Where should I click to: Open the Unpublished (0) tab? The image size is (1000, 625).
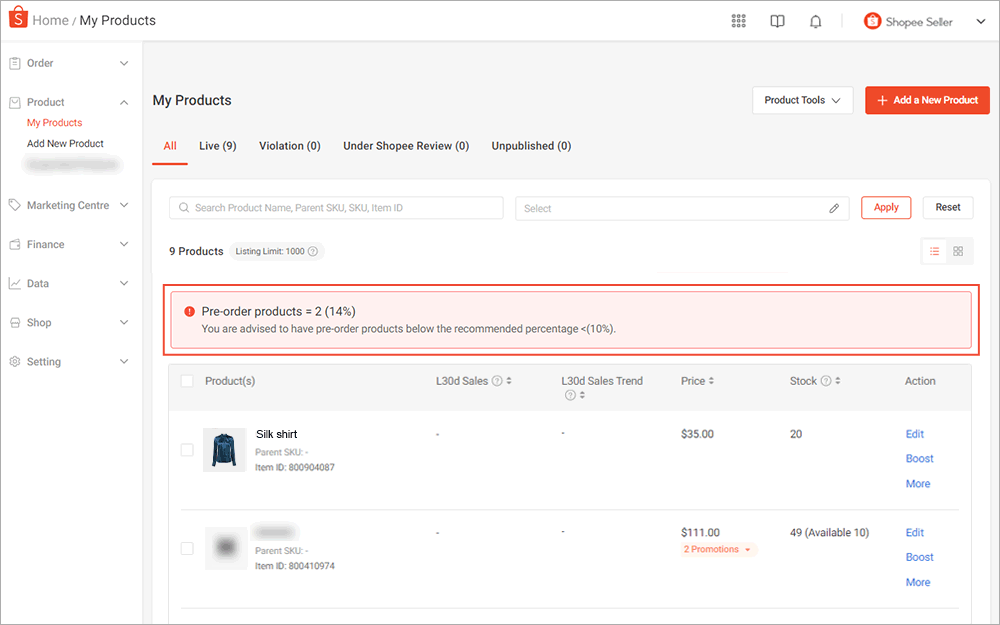point(531,145)
